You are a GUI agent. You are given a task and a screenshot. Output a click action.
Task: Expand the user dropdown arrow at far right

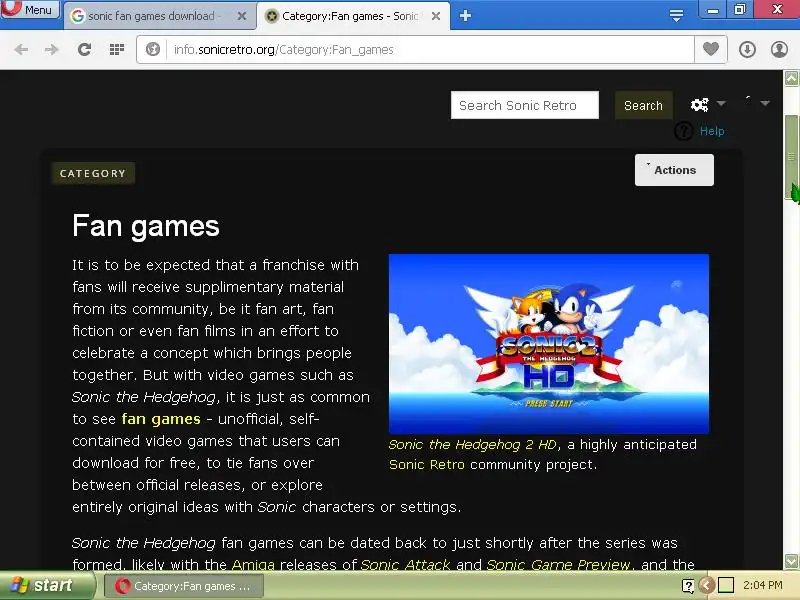[765, 104]
